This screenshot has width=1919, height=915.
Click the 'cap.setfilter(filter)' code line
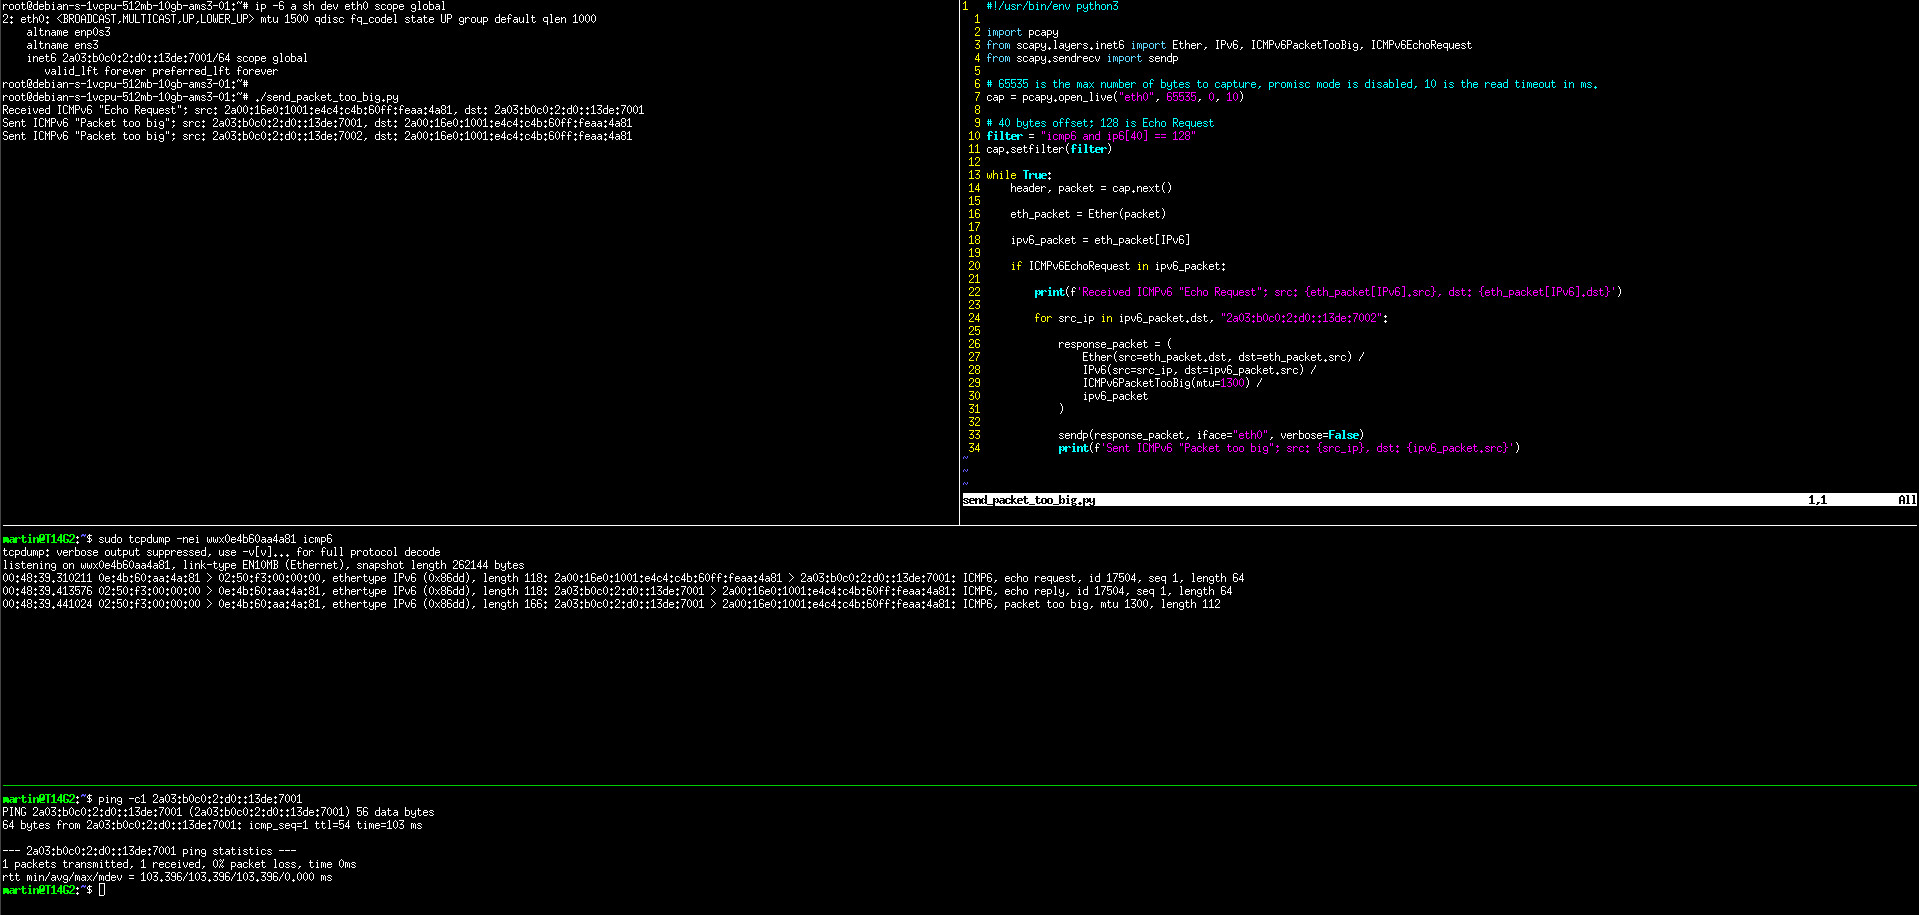point(1048,149)
